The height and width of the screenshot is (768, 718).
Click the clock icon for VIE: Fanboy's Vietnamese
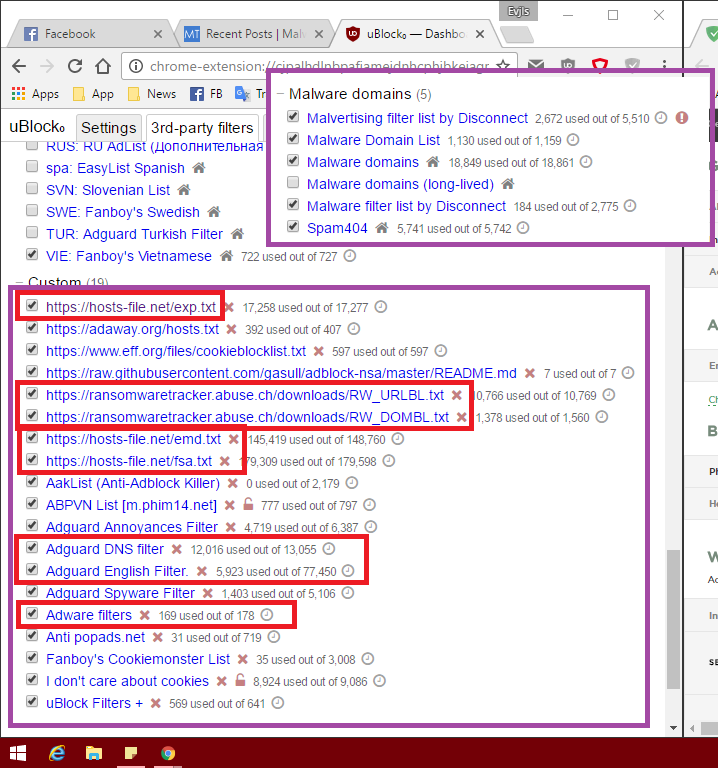click(350, 256)
